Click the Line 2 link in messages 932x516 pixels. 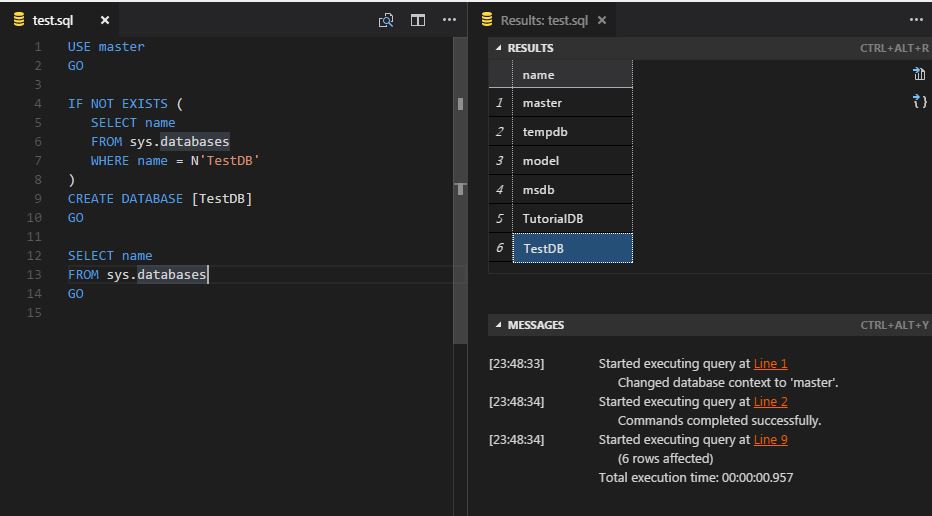pos(770,402)
